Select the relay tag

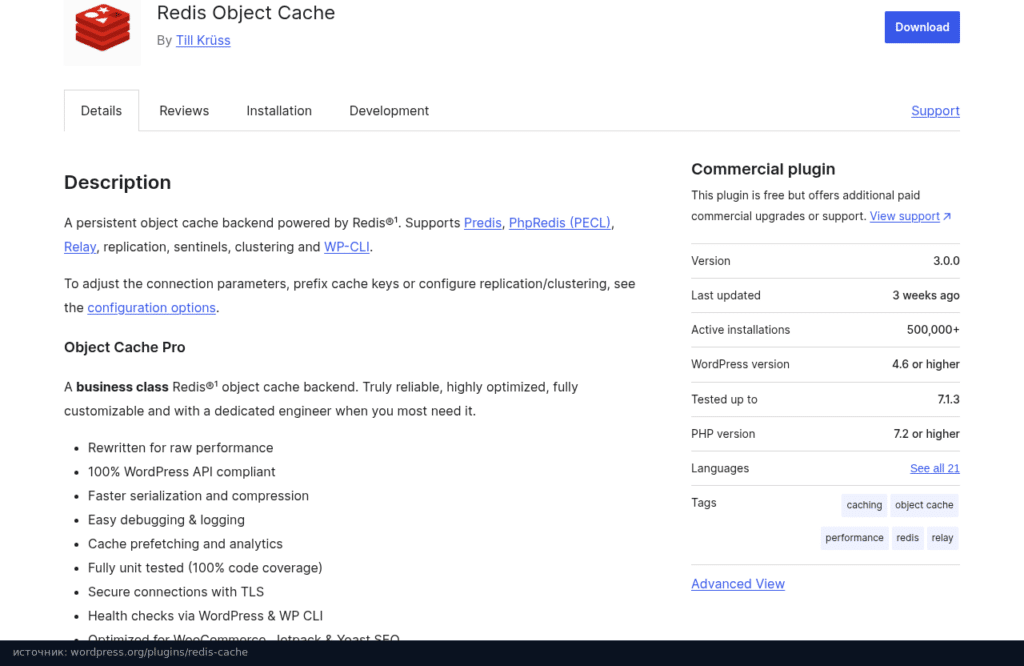pyautogui.click(x=942, y=538)
